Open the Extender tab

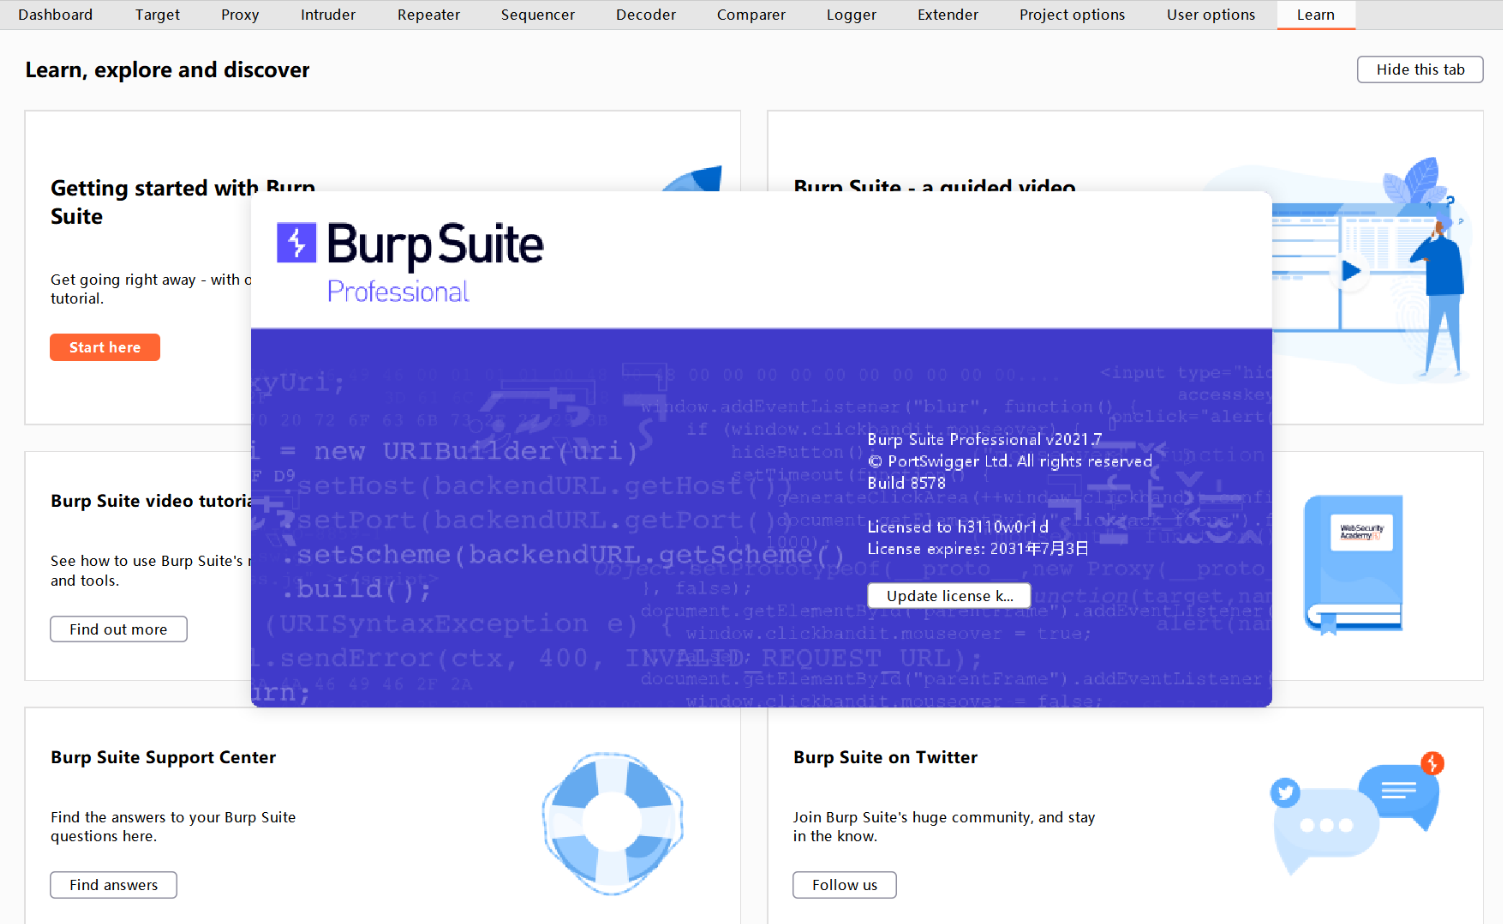point(948,15)
